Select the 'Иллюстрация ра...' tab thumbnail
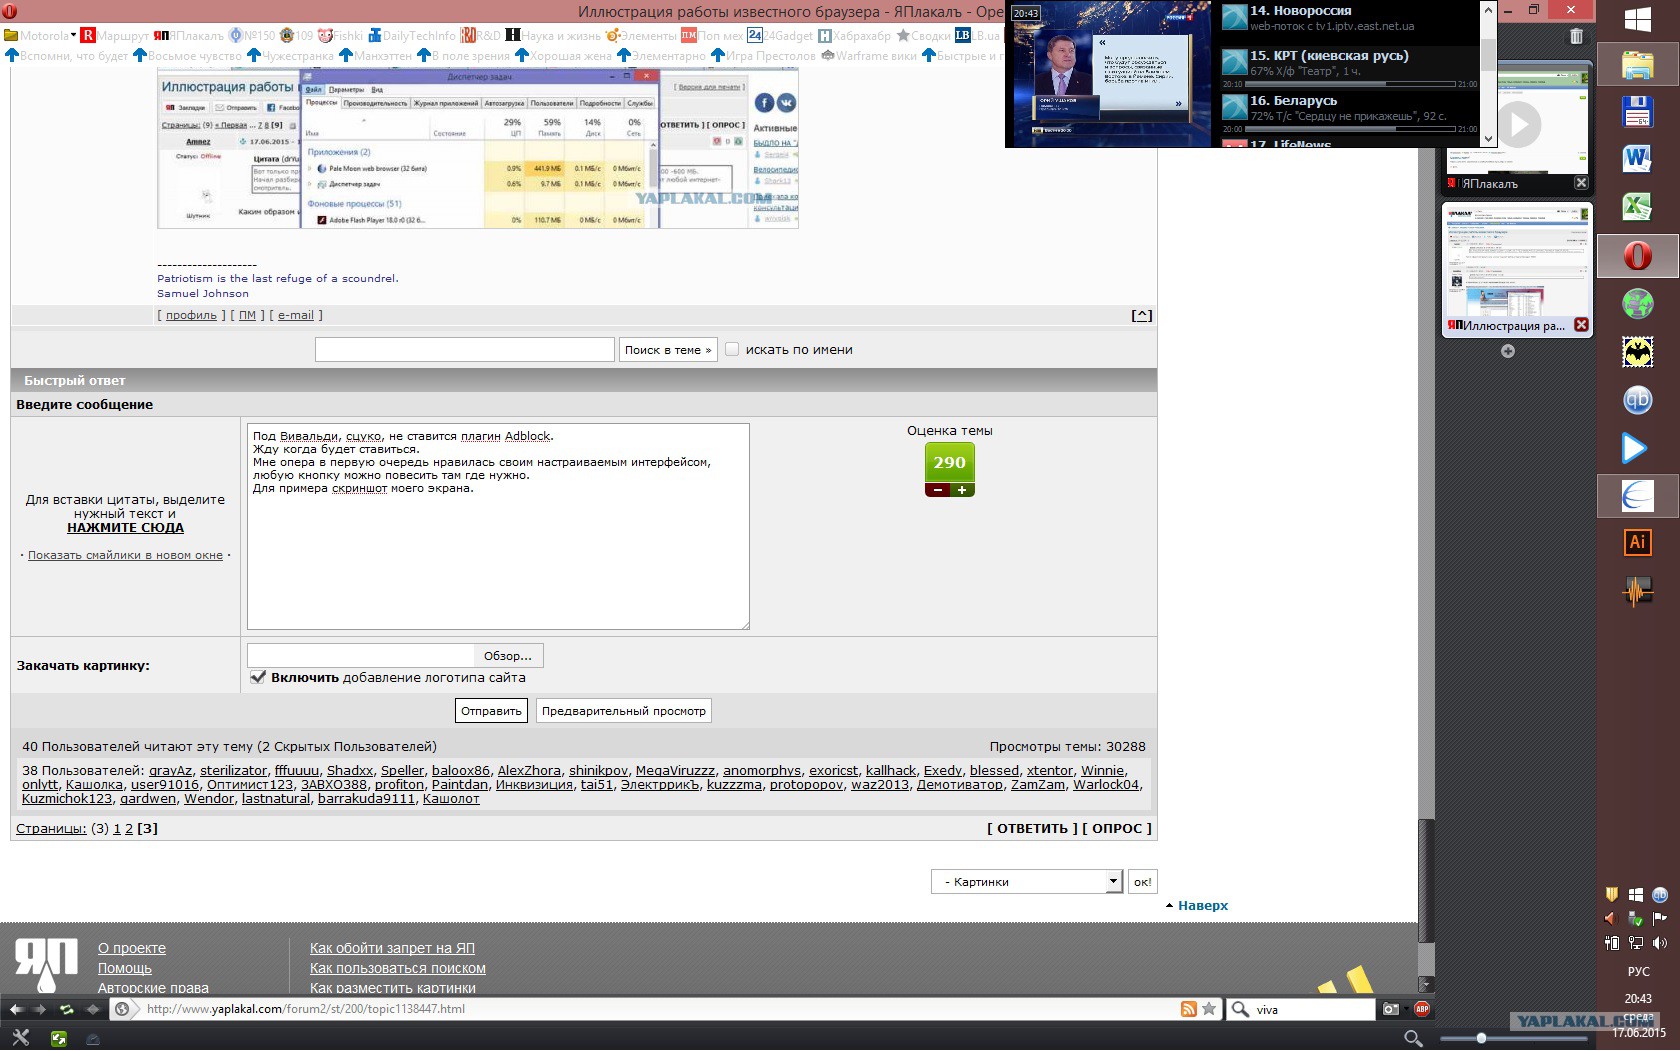The image size is (1680, 1051). (1517, 270)
